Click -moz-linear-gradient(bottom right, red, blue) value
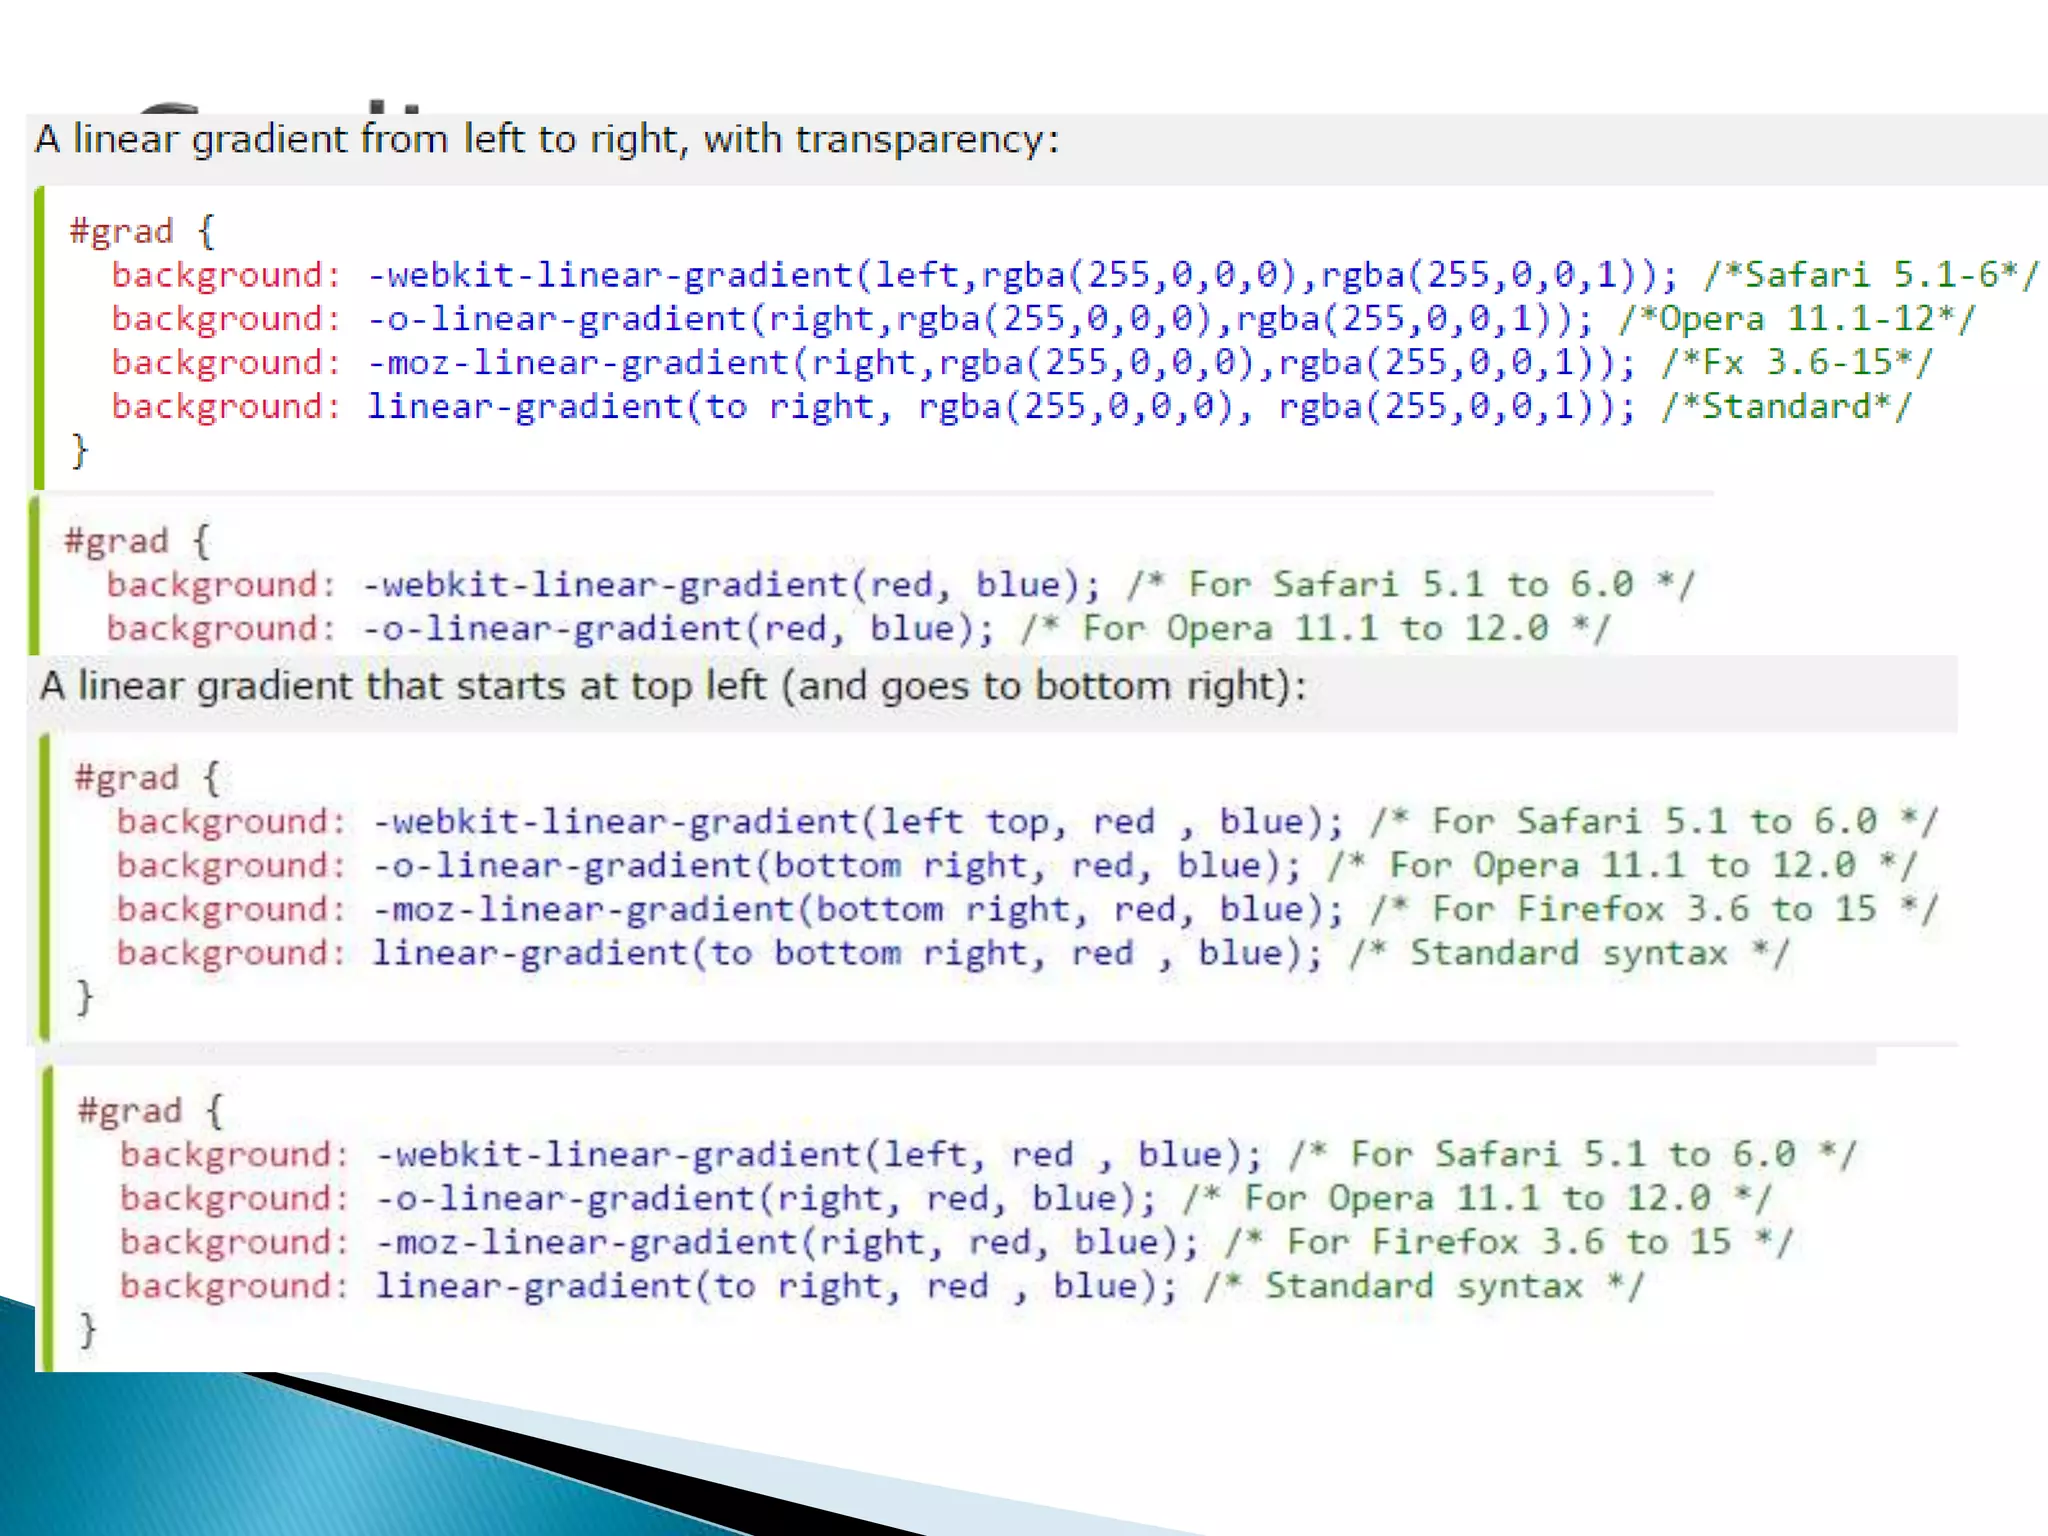This screenshot has height=1536, width=2048. click(x=858, y=909)
